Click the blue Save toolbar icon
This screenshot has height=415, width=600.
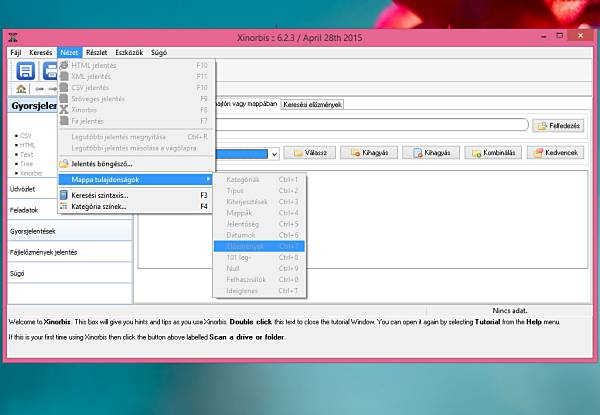(x=26, y=71)
